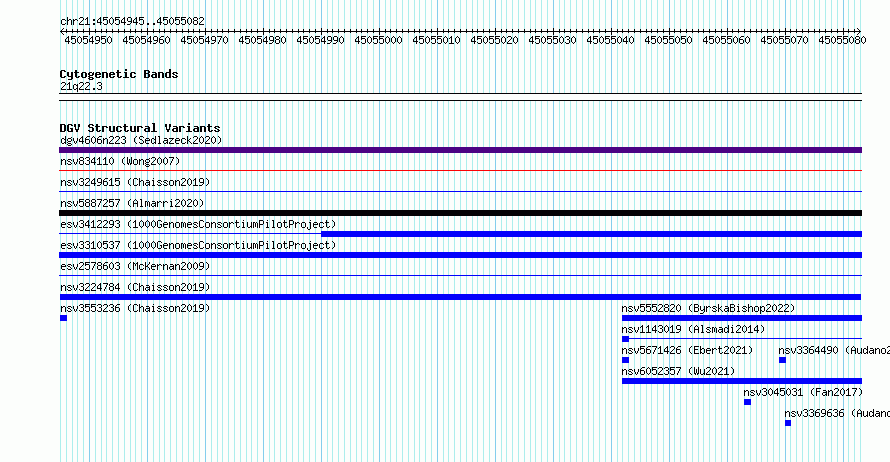Click the nsv6052357 blue variant bar
Image resolution: width=890 pixels, height=462 pixels.
pyautogui.click(x=742, y=381)
